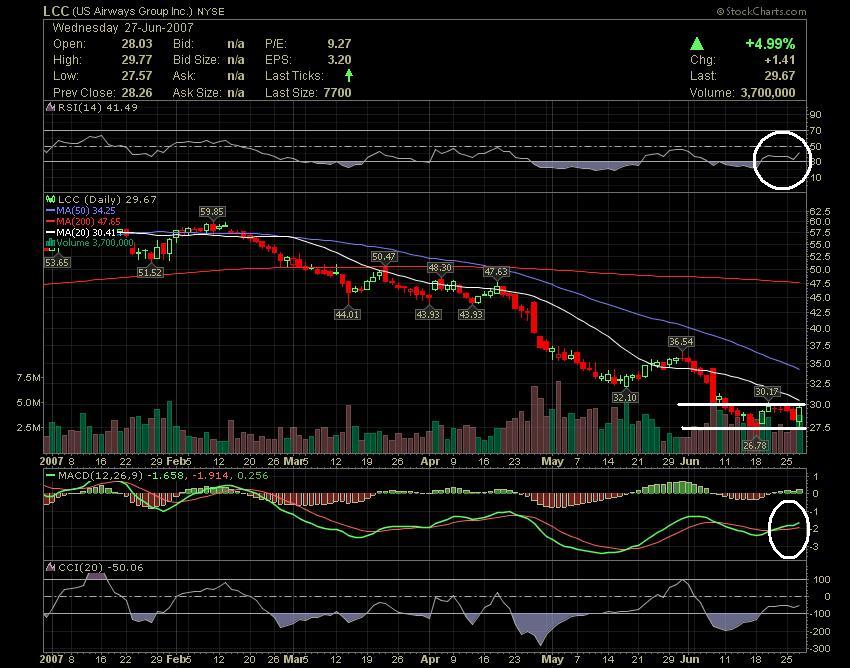This screenshot has height=668, width=850.
Task: Click the RSI(14) panel icon
Action: point(50,107)
